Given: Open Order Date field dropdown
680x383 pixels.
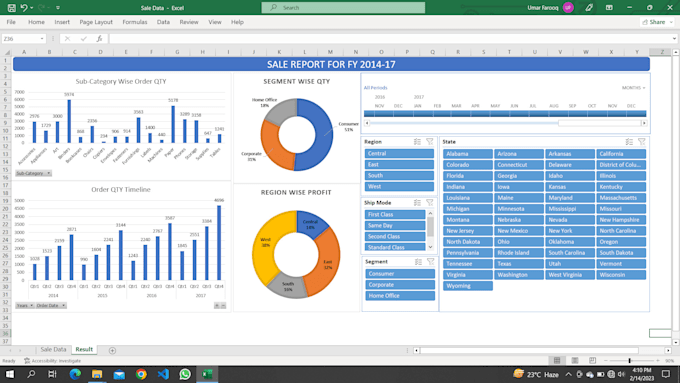Looking at the screenshot, I should point(51,305).
